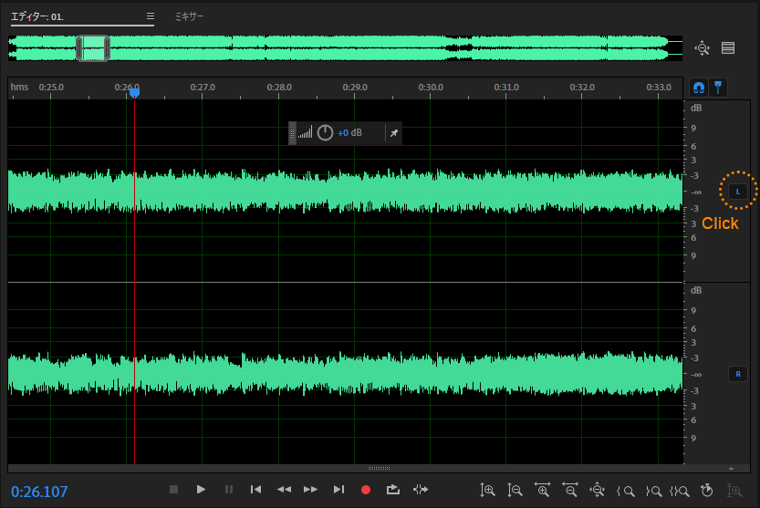
Task: Click Zoom Out Full in bottom toolbar
Action: pos(597,490)
